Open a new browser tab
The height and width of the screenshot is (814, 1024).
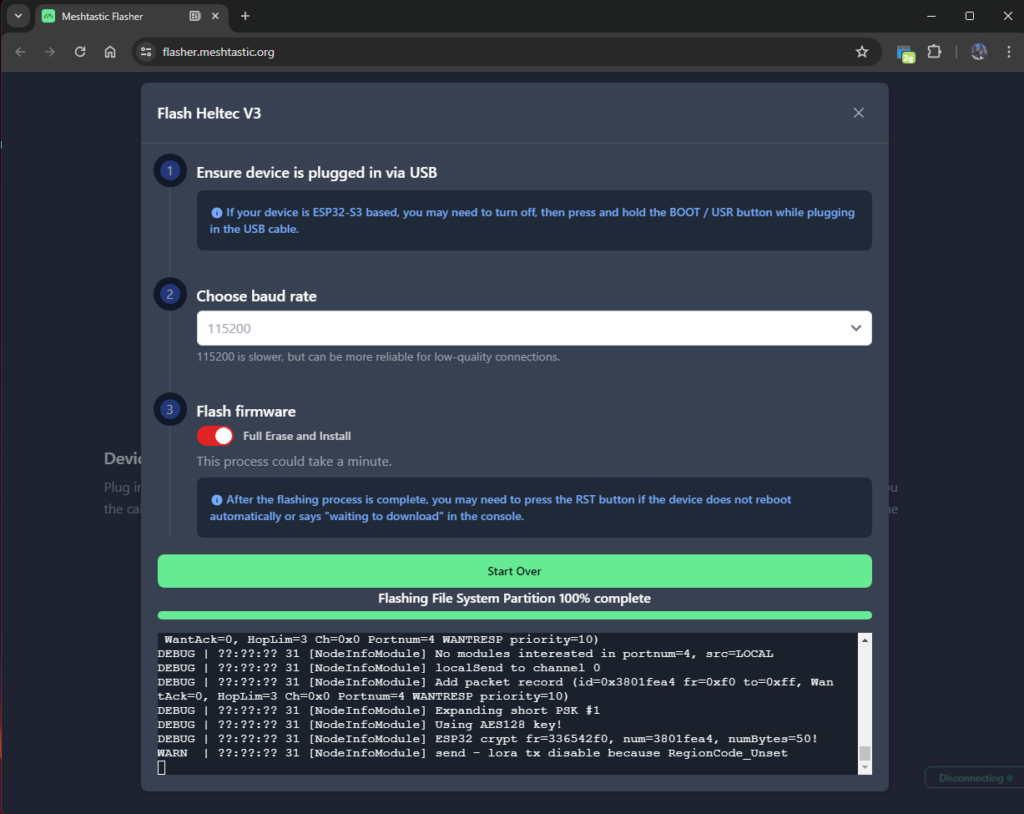pyautogui.click(x=245, y=16)
